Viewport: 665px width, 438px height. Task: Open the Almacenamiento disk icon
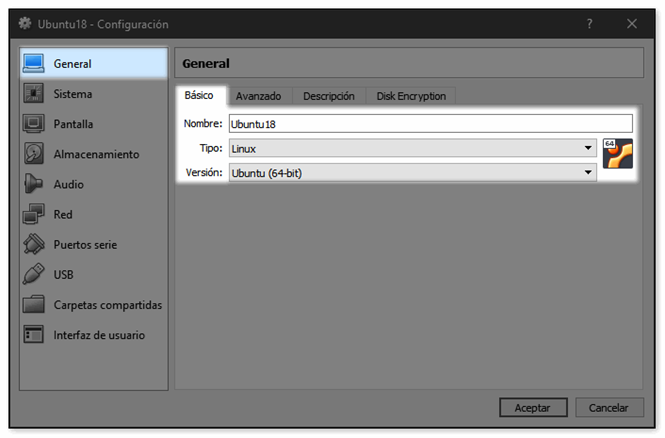(x=34, y=154)
